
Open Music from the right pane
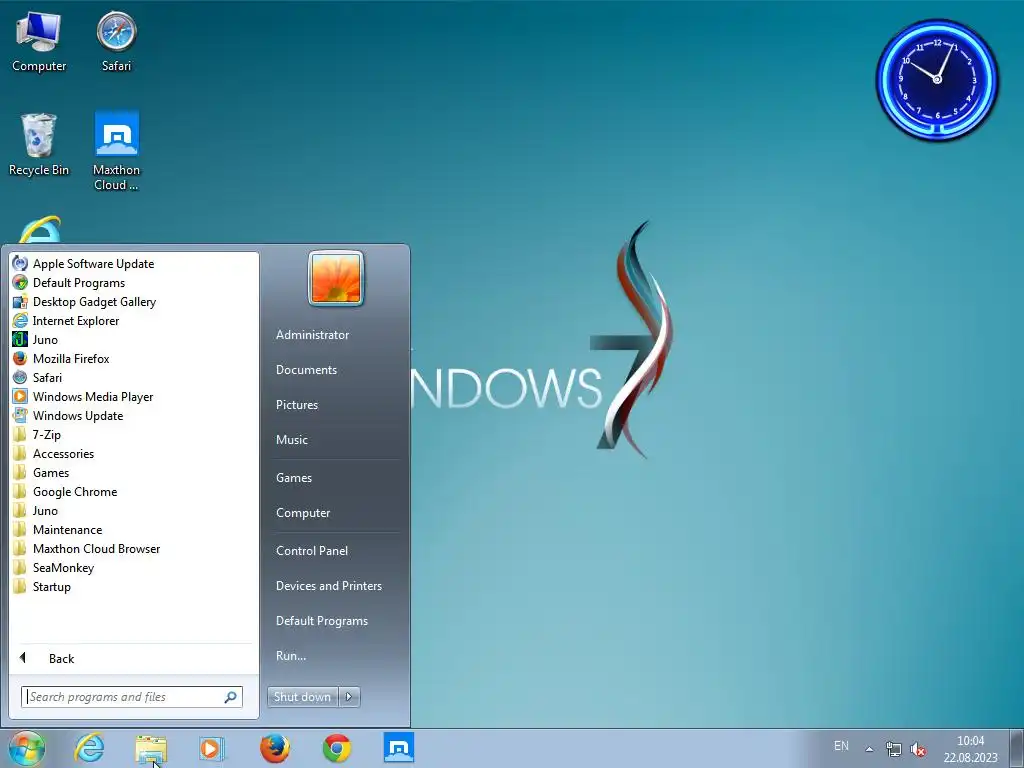click(x=291, y=440)
